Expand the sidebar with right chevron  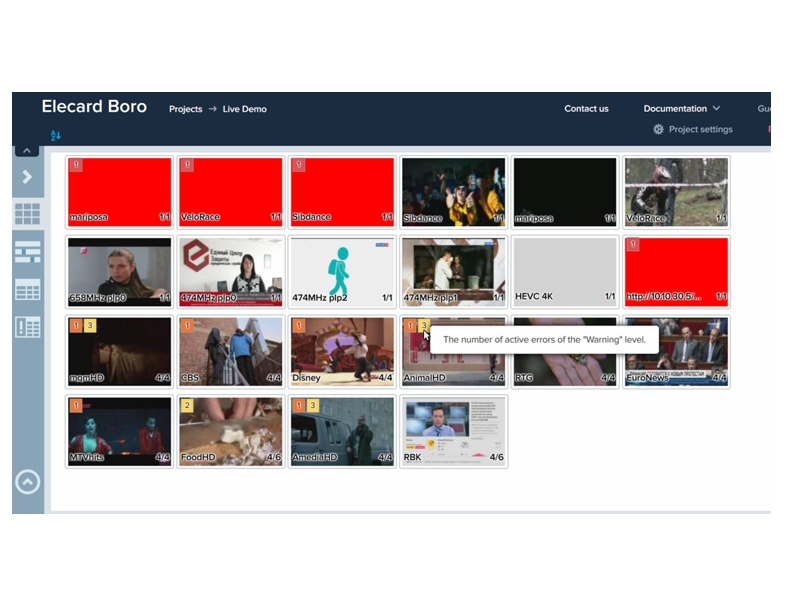(28, 177)
